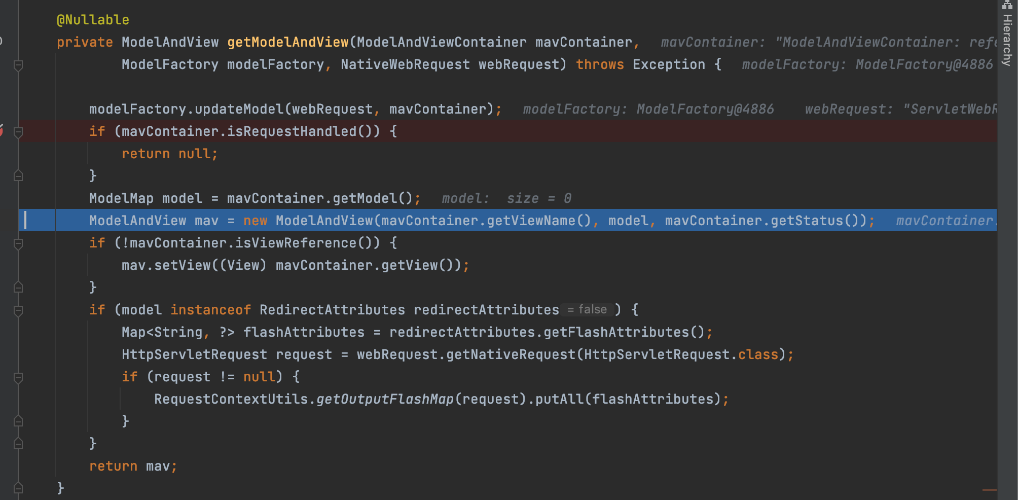The height and width of the screenshot is (500, 1018).
Task: Click fold end marker below return null
Action: point(18,176)
